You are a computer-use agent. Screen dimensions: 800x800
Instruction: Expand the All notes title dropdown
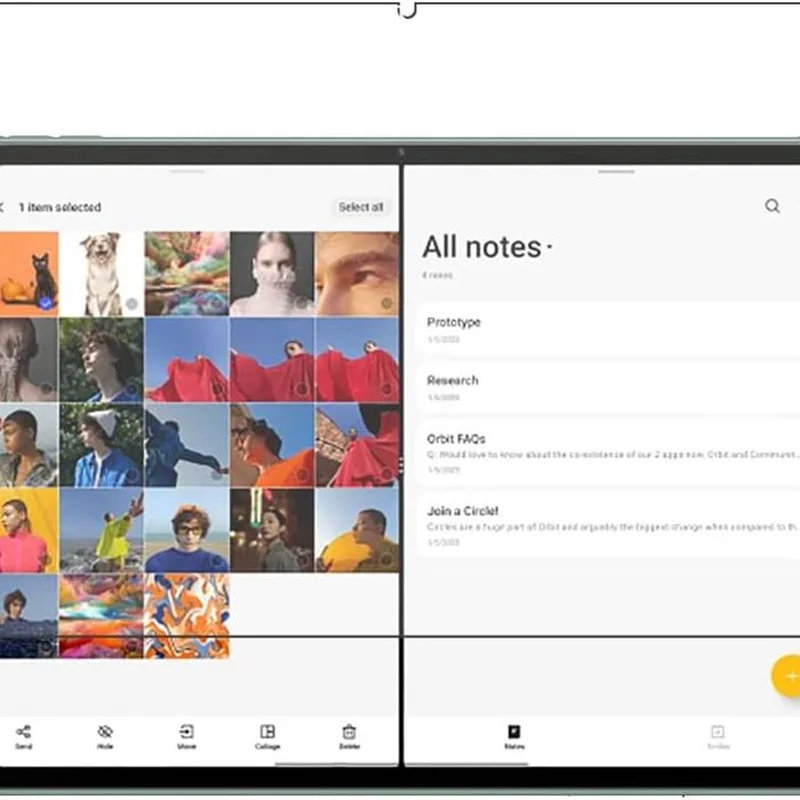click(550, 247)
